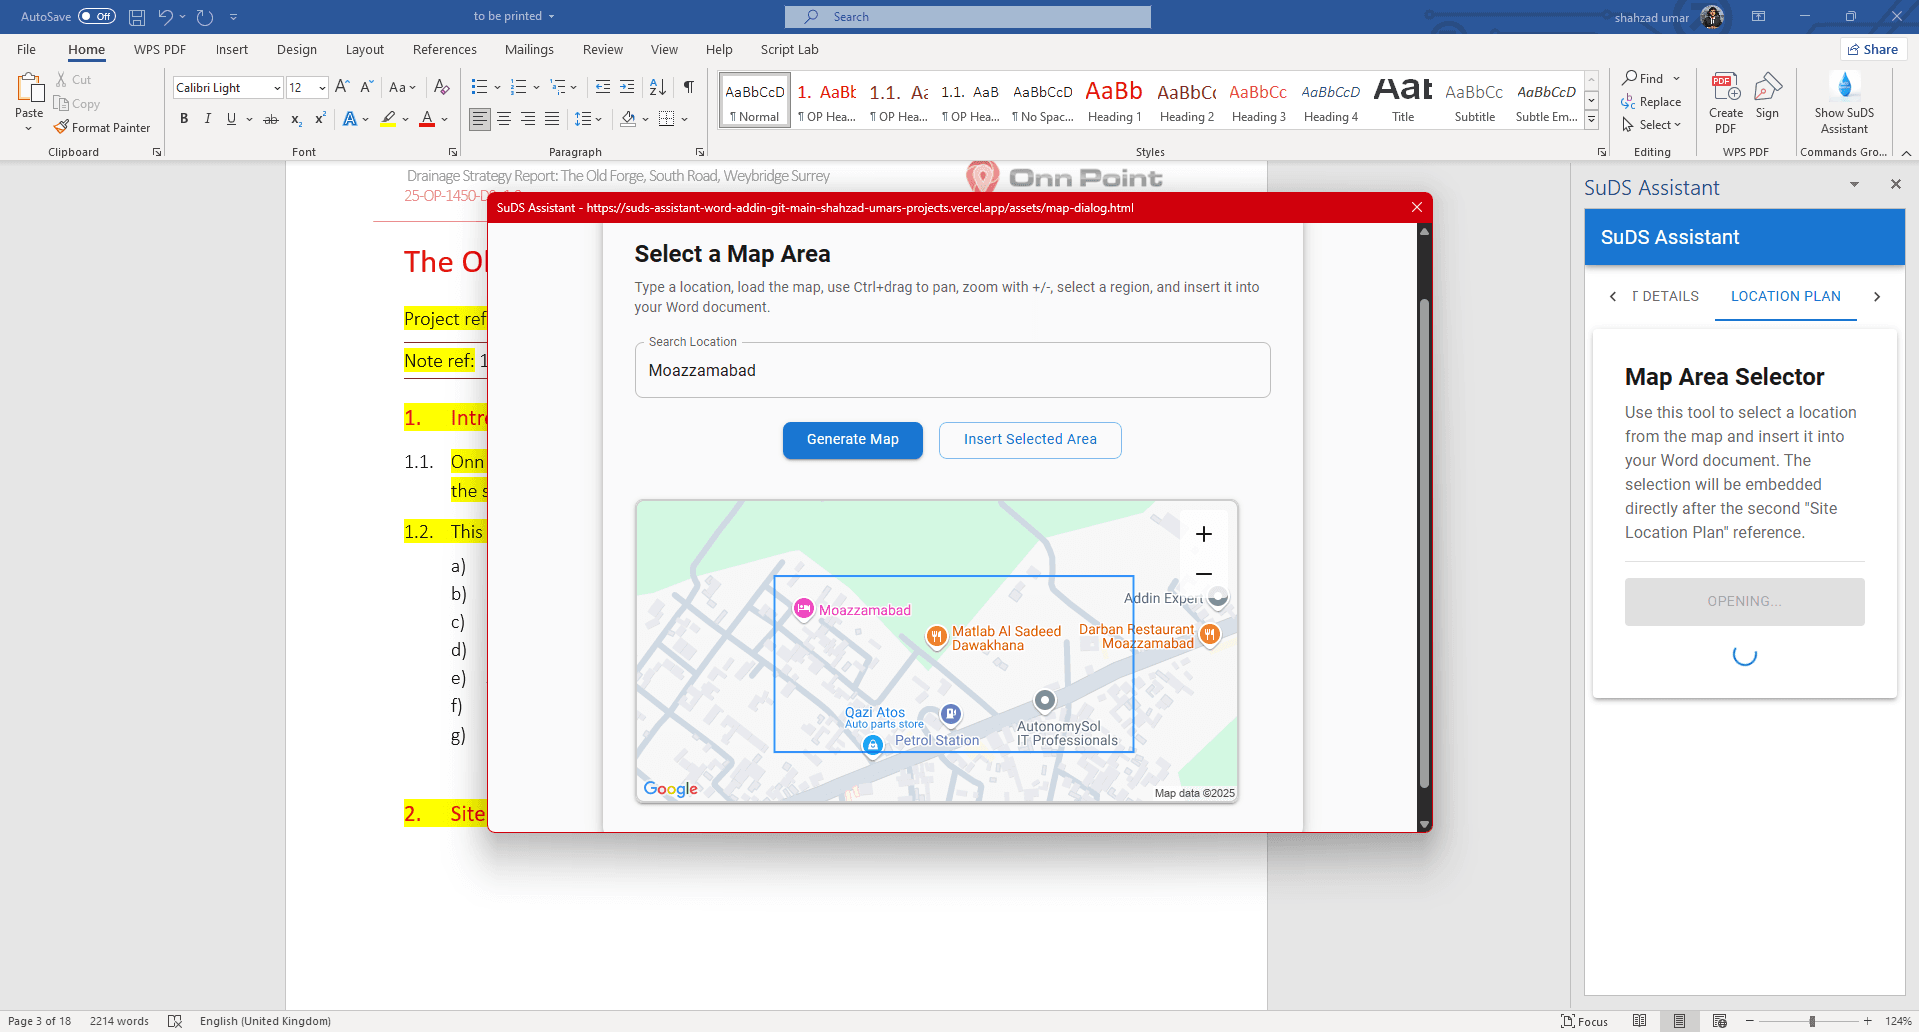Click Matlab Al Sadeed restaurant marker

click(x=936, y=636)
